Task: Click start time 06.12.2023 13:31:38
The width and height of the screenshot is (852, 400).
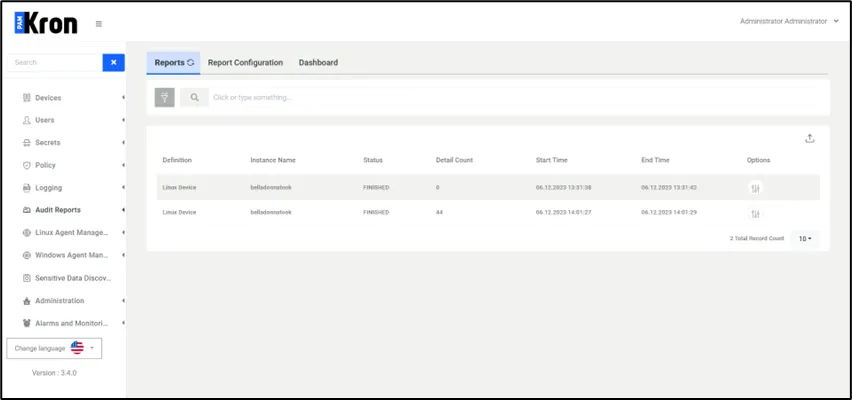Action: 563,188
